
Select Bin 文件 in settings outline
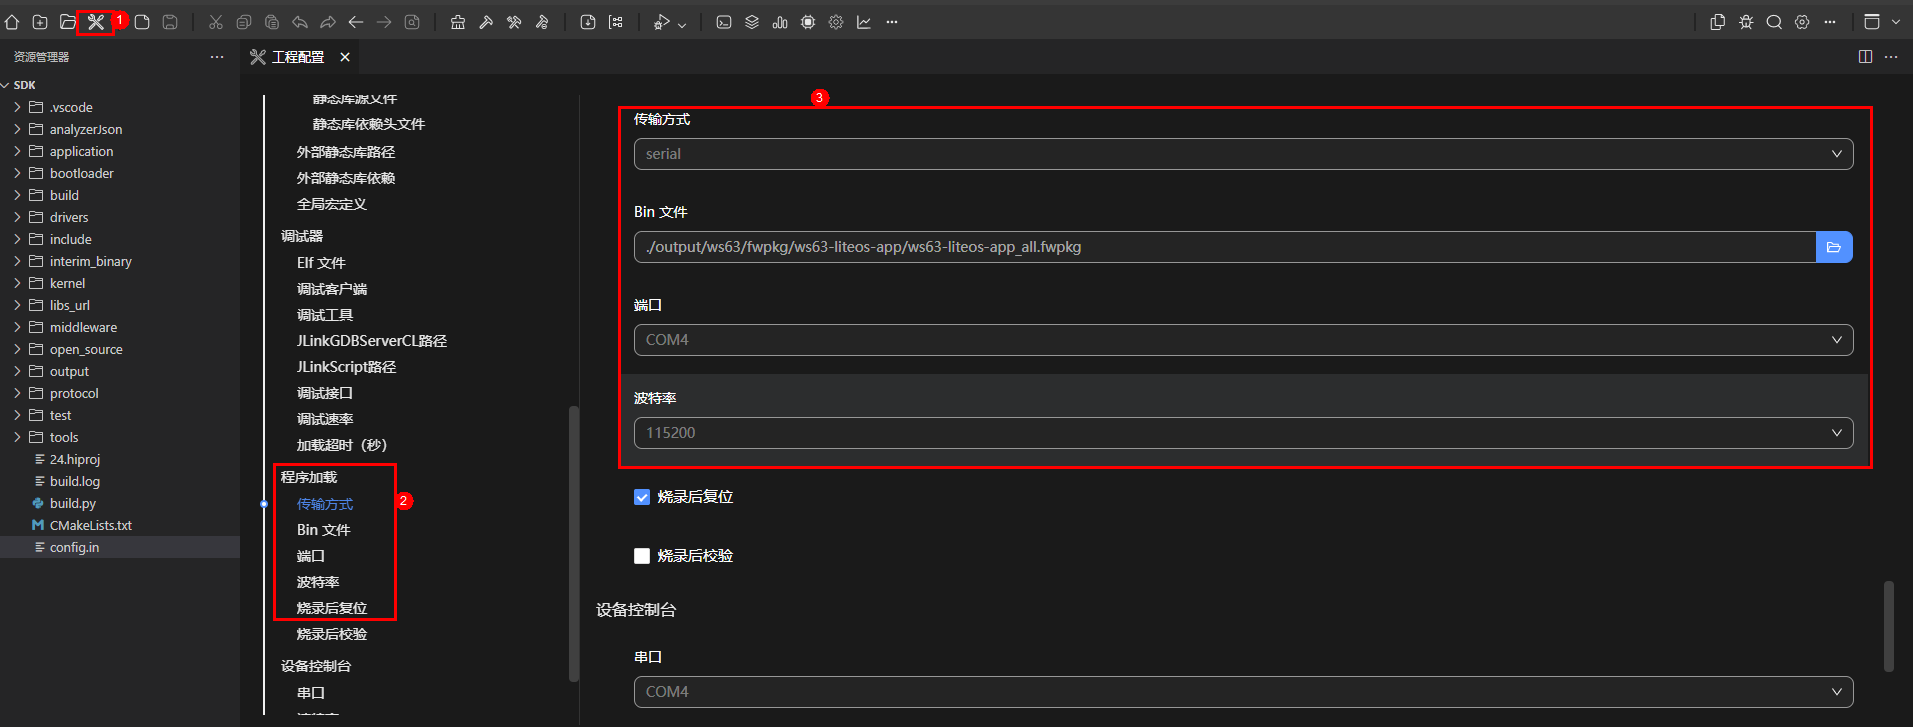[x=323, y=530]
